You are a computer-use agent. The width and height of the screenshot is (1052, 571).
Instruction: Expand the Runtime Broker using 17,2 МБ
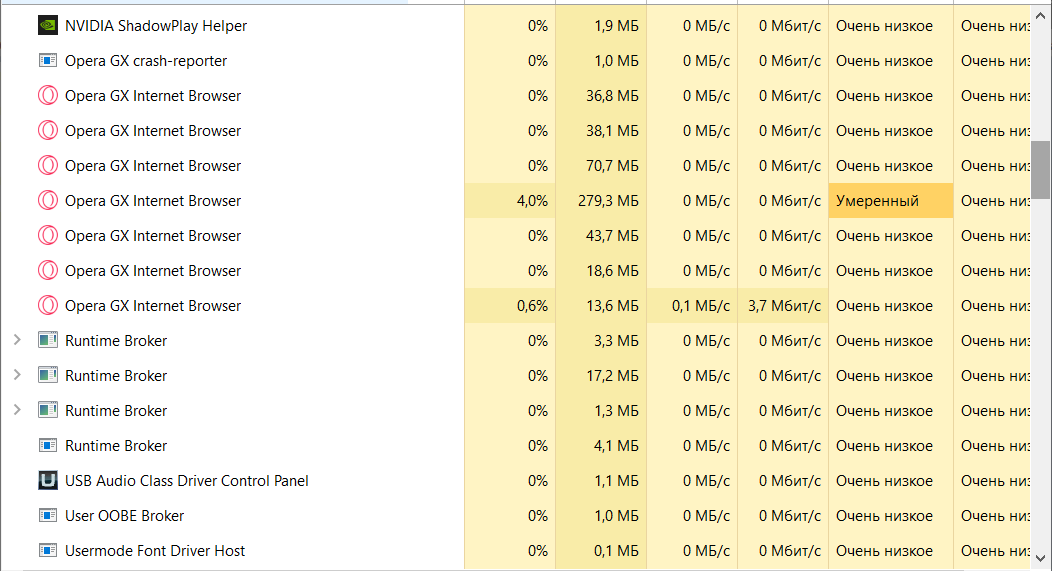tap(17, 376)
